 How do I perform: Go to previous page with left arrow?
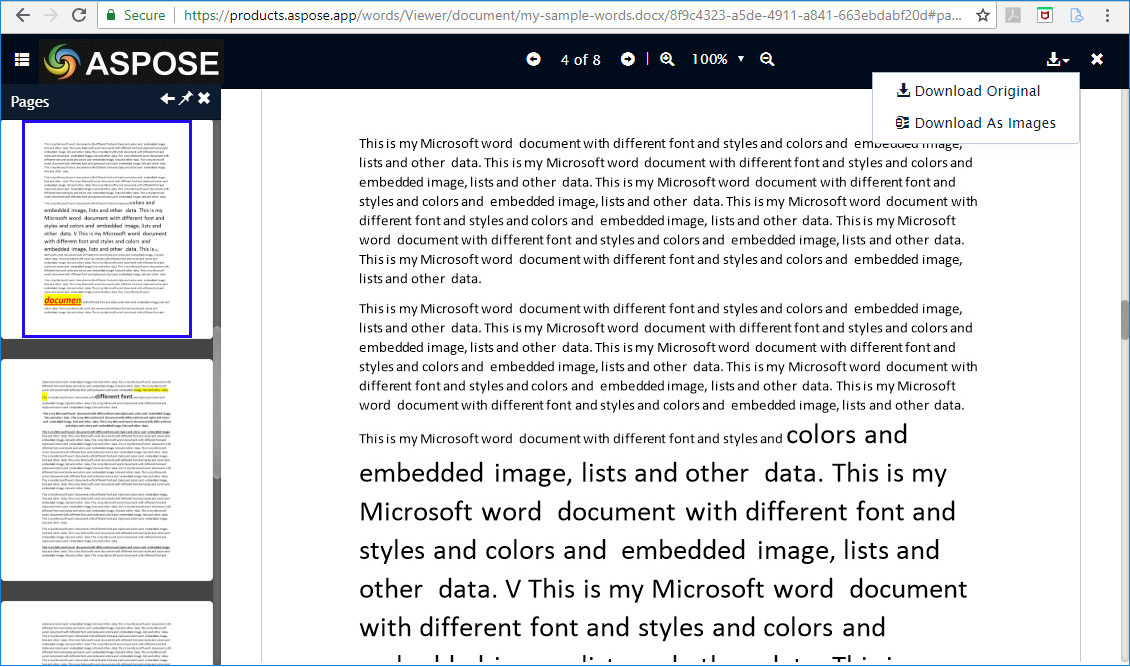[x=533, y=59]
